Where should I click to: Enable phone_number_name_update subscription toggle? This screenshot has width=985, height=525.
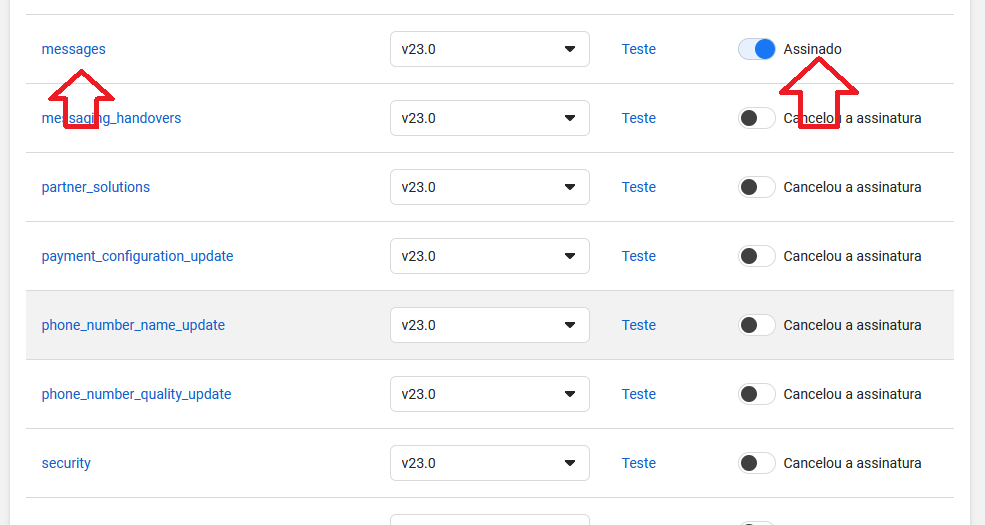pyautogui.click(x=756, y=325)
